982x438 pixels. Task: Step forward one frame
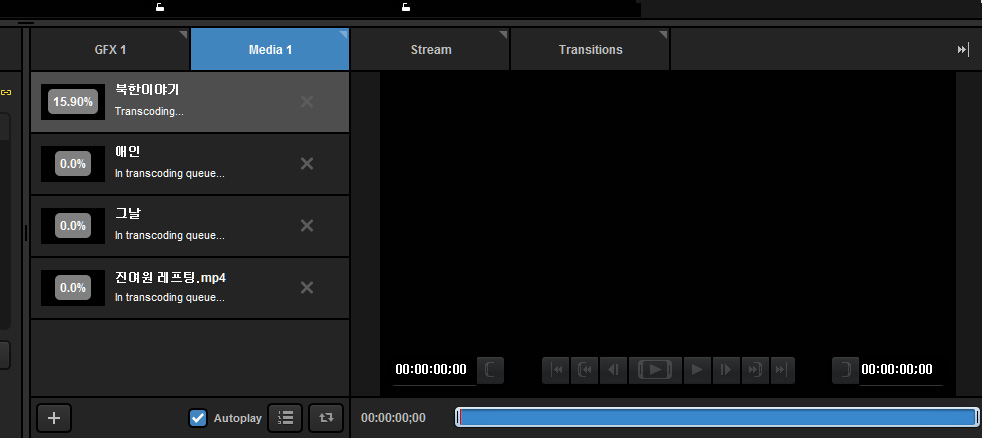click(x=725, y=370)
